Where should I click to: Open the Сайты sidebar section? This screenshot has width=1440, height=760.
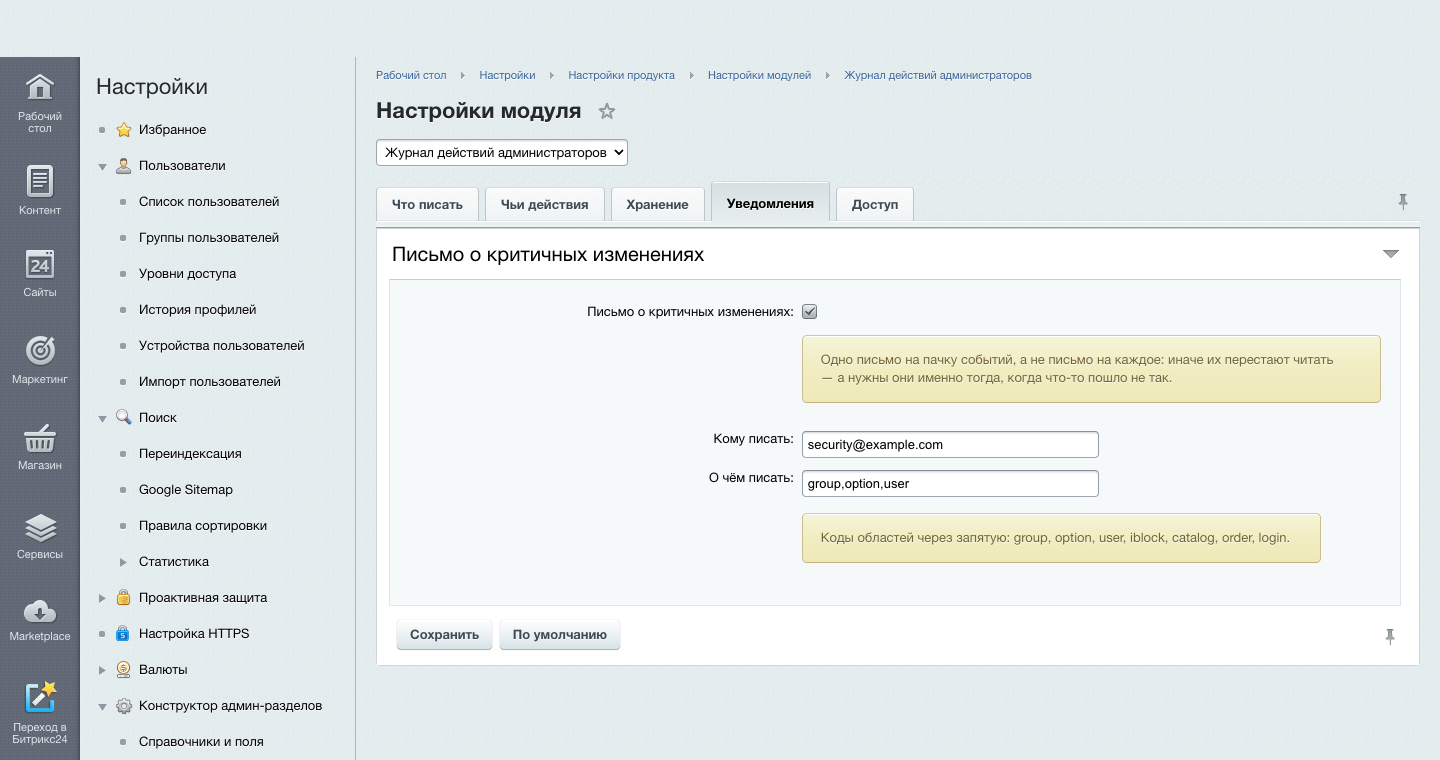coord(39,273)
